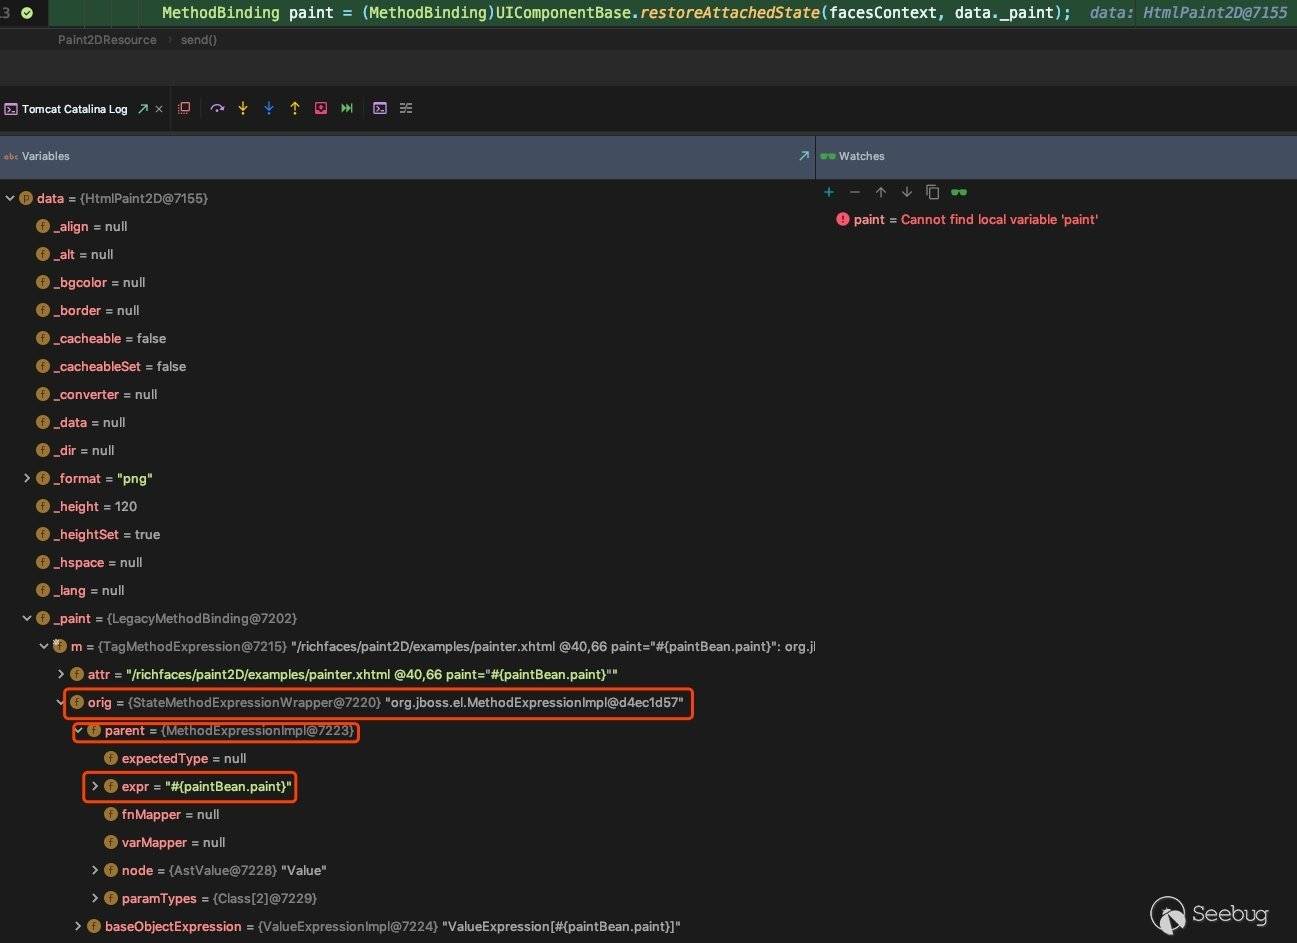Click Paint2DResource in the breadcrumb
Screen dimensions: 1297x943
[107, 40]
